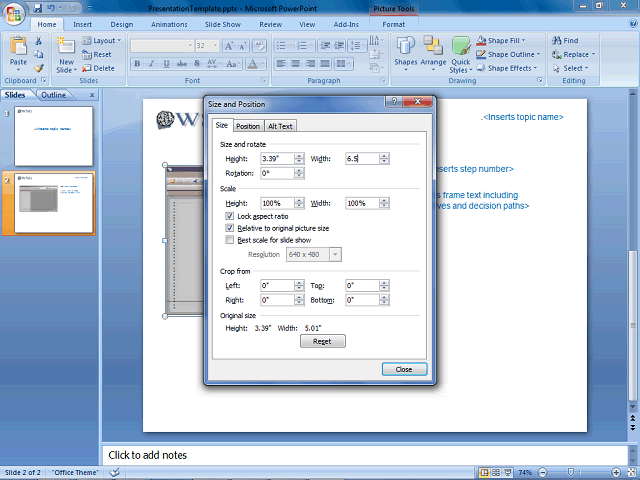Screen dimensions: 640x480
Task: Decrease font size with Shrink Font
Action: click(x=242, y=46)
